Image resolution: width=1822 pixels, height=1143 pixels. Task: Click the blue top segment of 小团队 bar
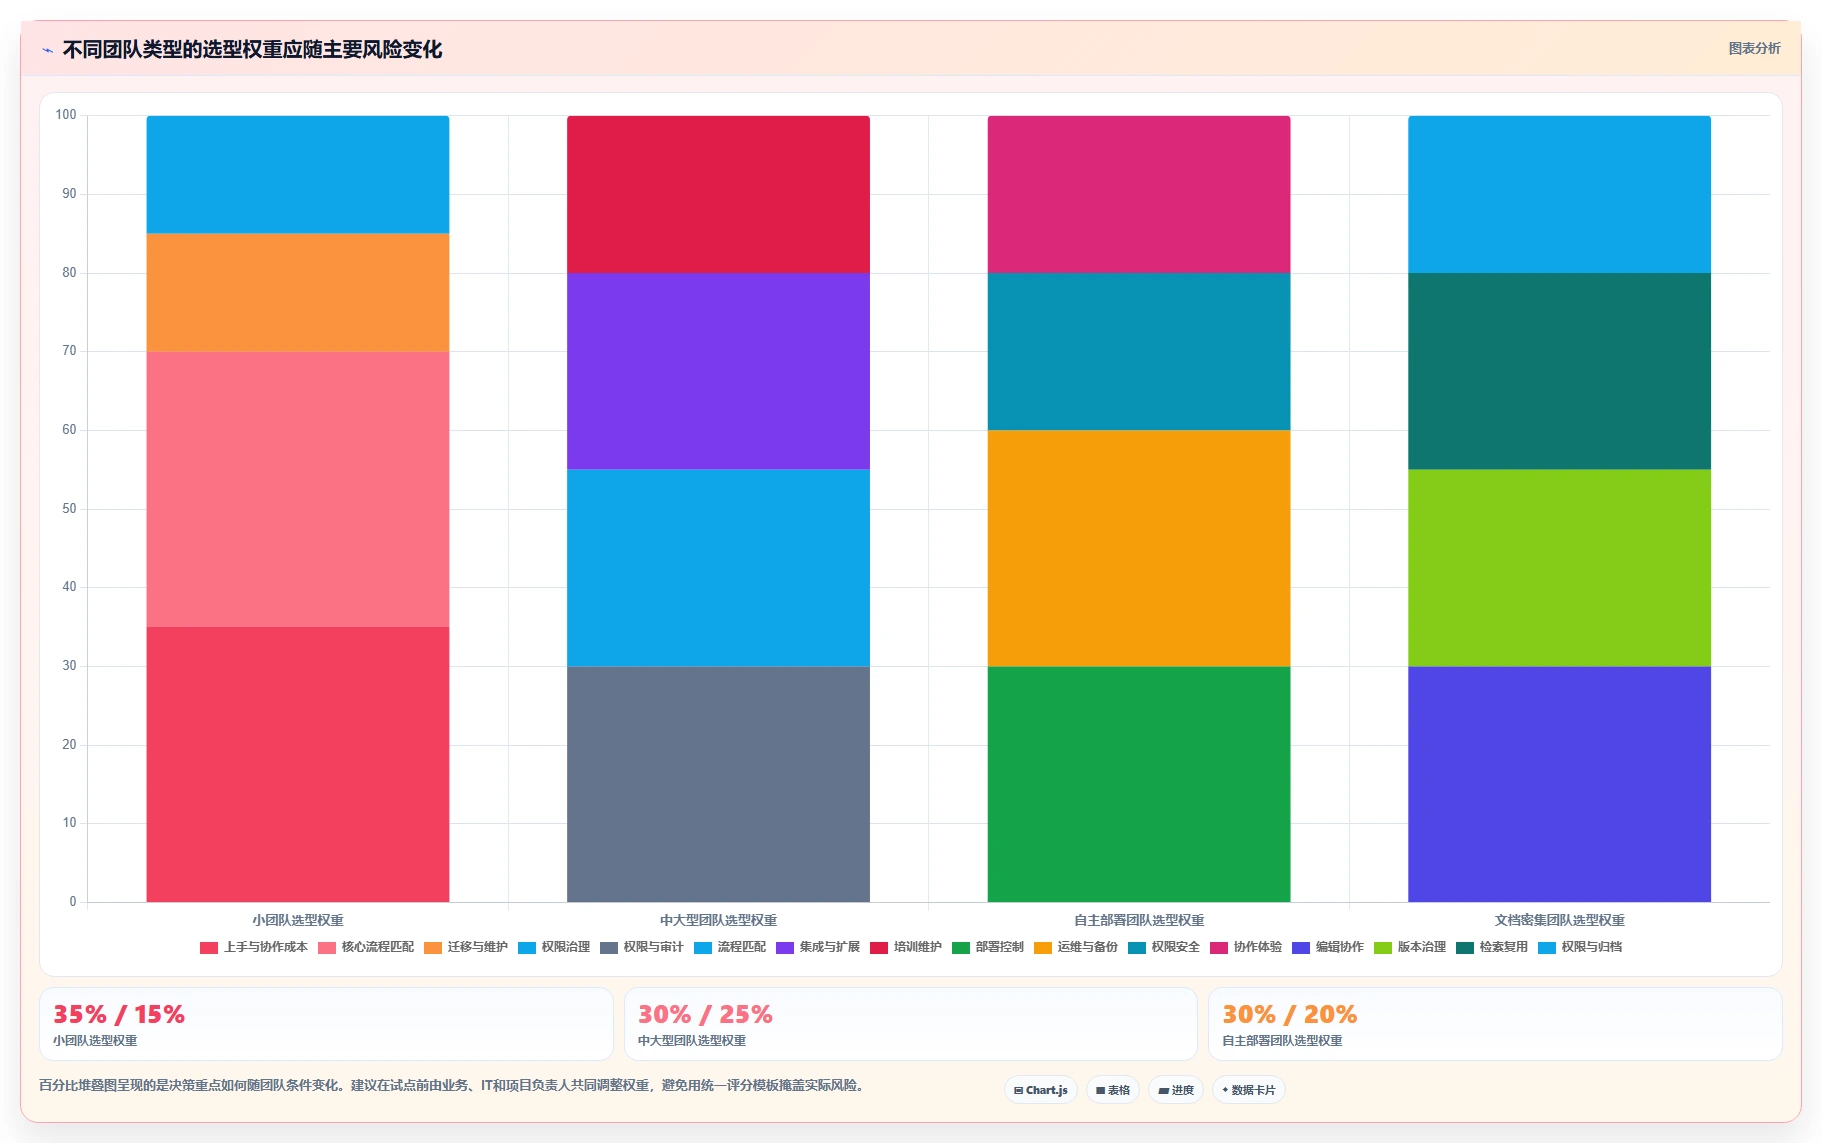298,175
